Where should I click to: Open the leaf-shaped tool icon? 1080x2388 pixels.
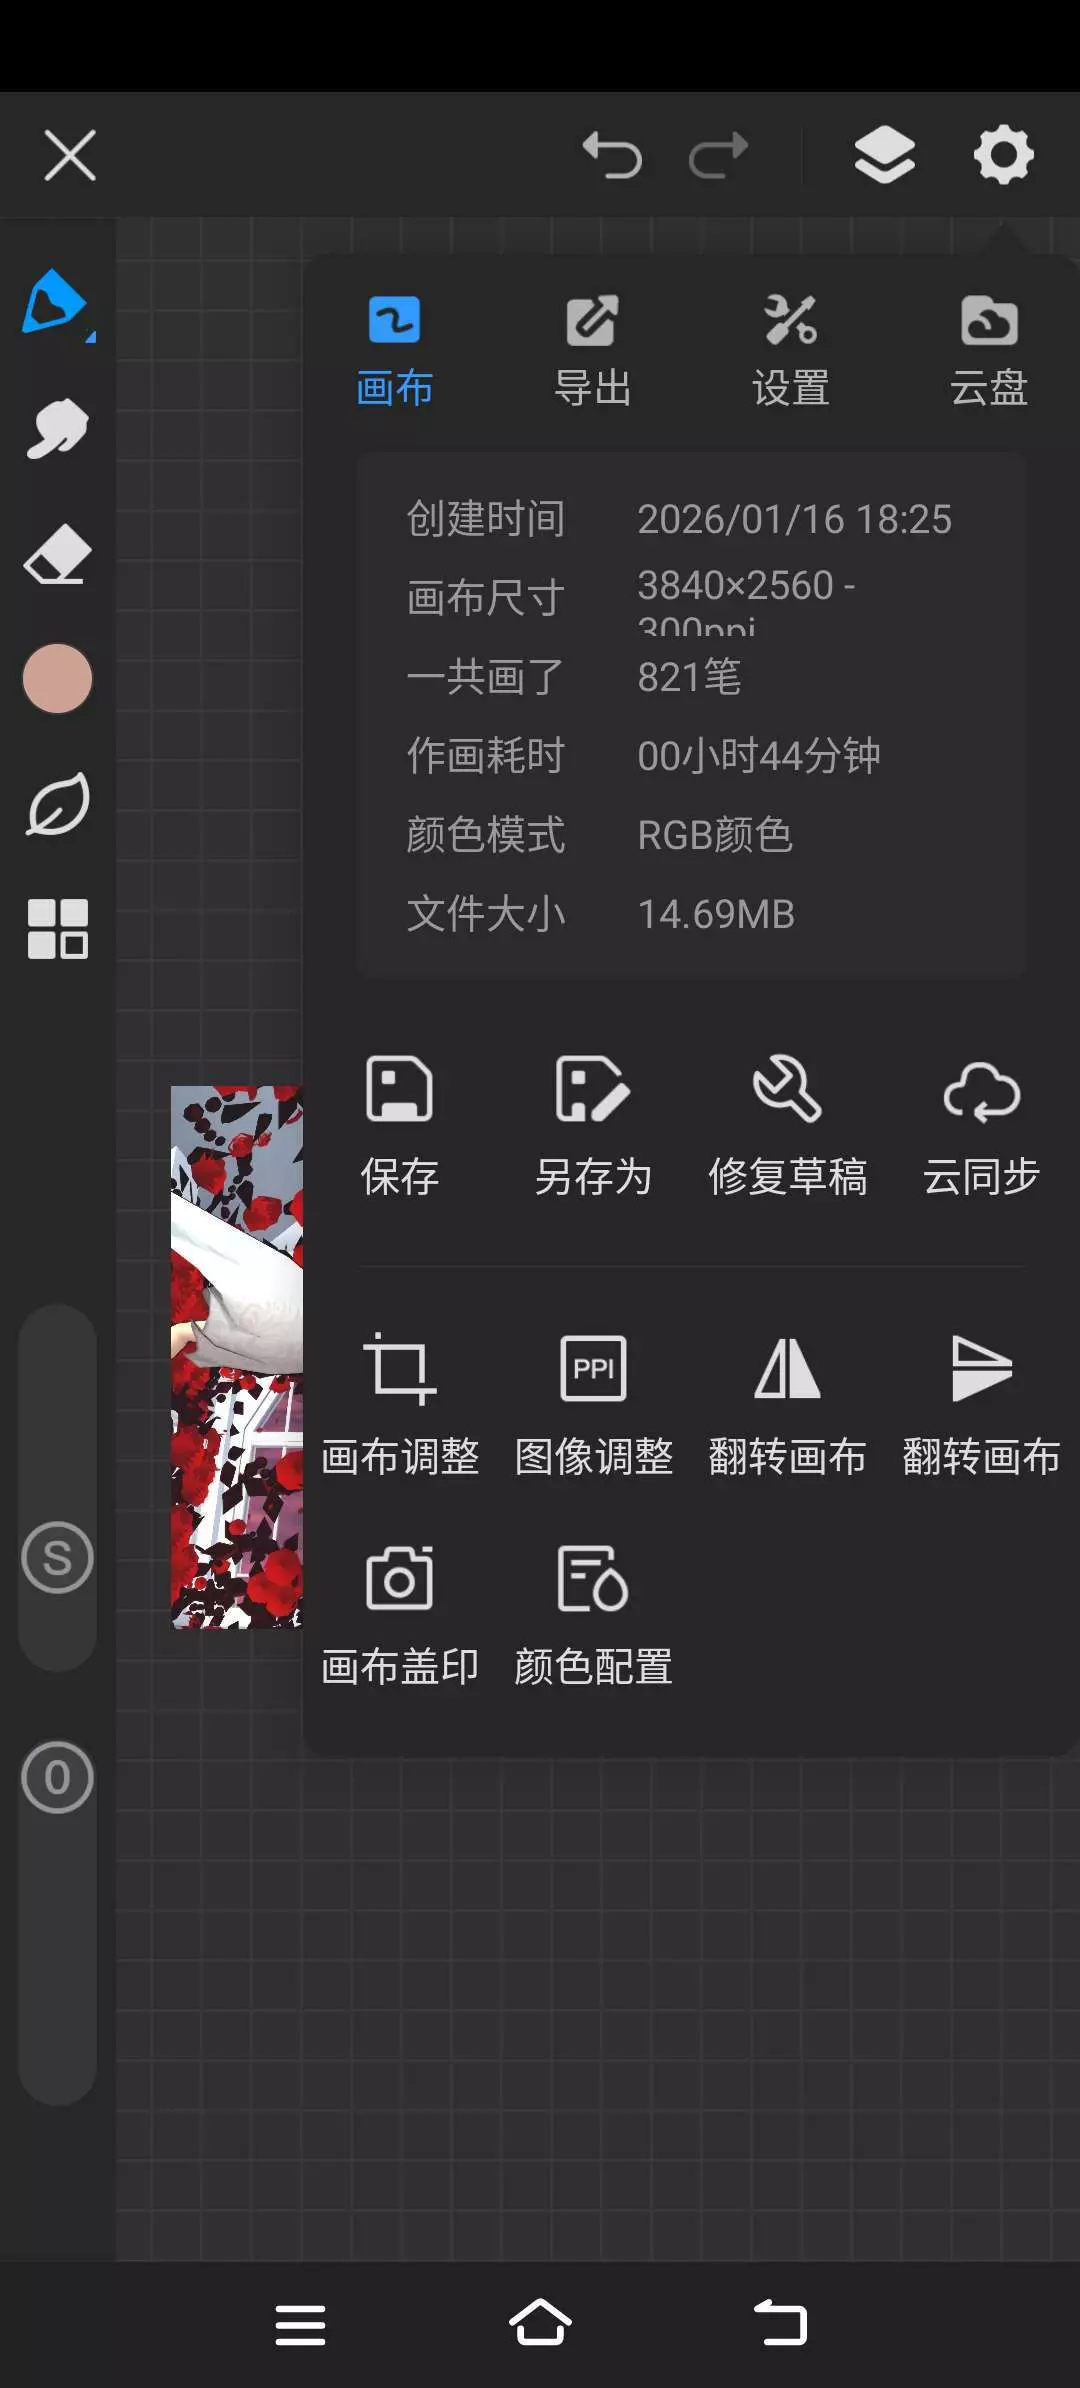click(x=57, y=803)
